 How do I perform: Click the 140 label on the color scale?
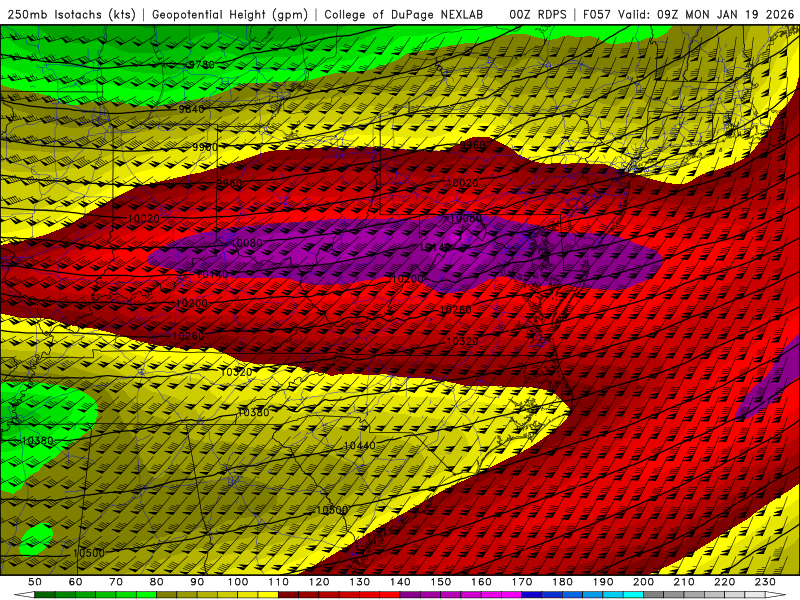pyautogui.click(x=400, y=582)
